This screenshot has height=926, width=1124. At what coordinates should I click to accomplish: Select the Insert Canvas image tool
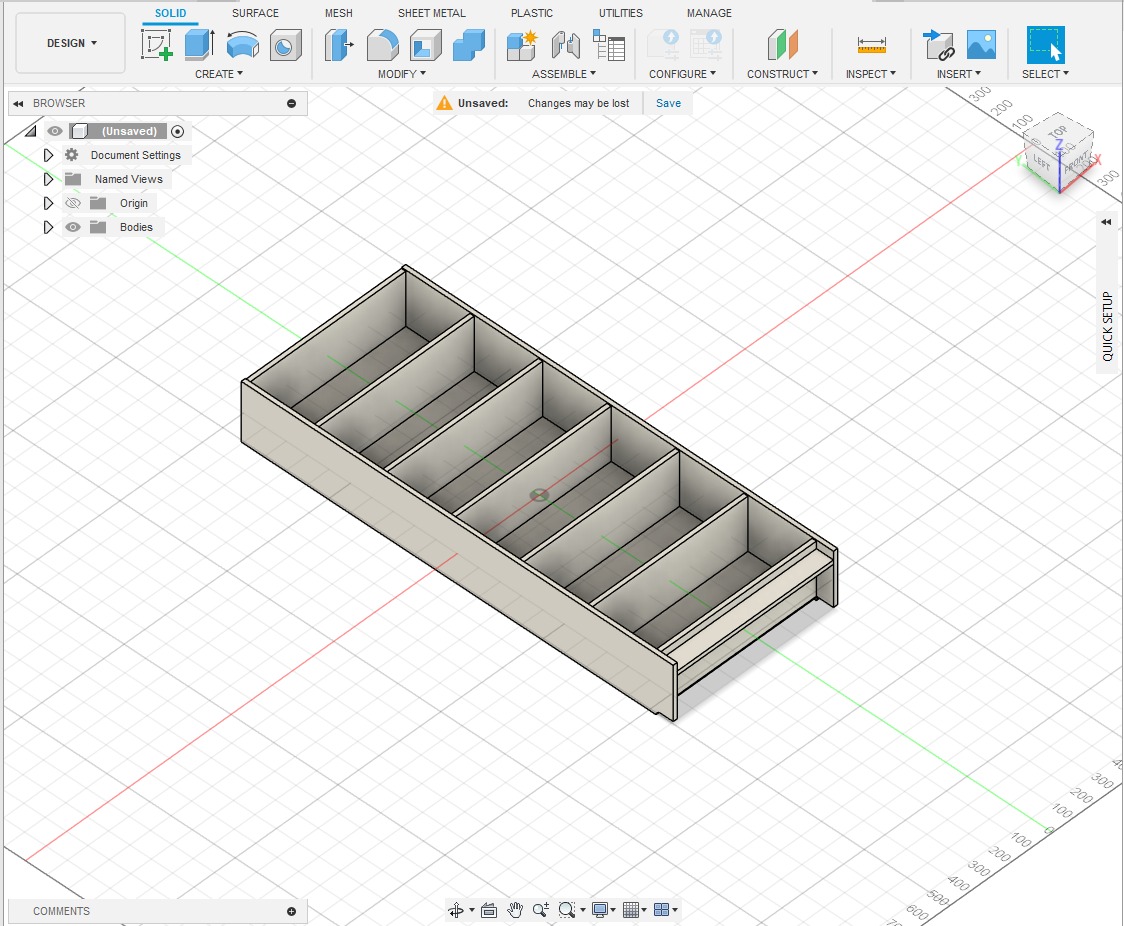click(x=981, y=44)
